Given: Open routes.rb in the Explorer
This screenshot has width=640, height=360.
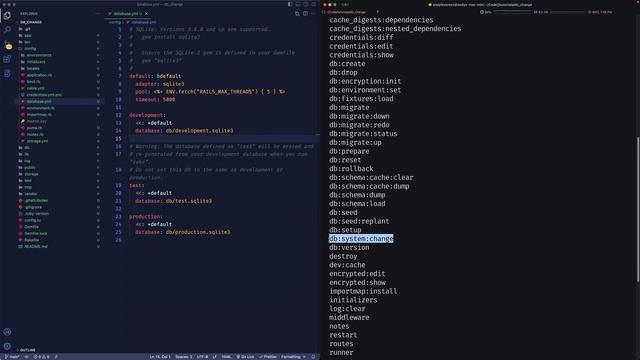Looking at the screenshot, I should (x=35, y=134).
